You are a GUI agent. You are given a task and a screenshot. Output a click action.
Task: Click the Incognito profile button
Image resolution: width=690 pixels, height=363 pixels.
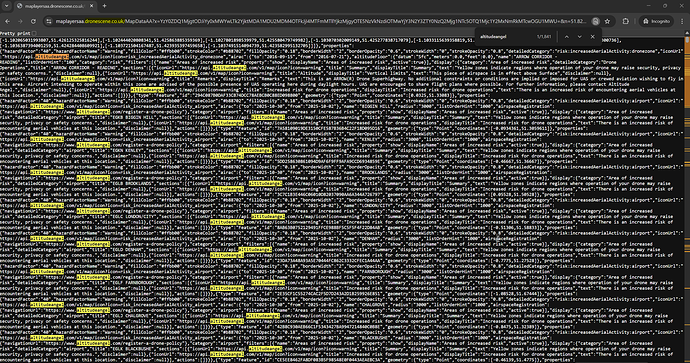656,21
